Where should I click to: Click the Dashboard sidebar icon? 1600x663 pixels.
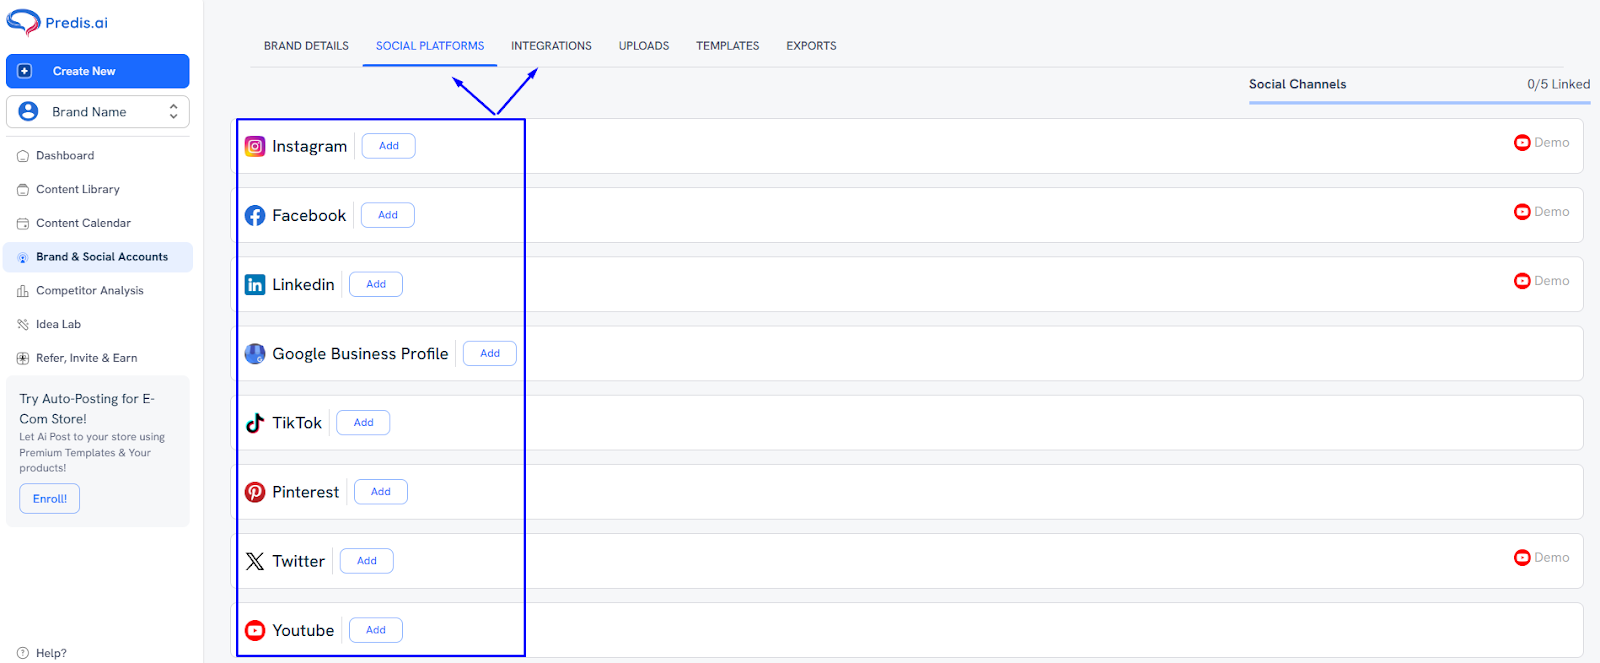point(23,156)
